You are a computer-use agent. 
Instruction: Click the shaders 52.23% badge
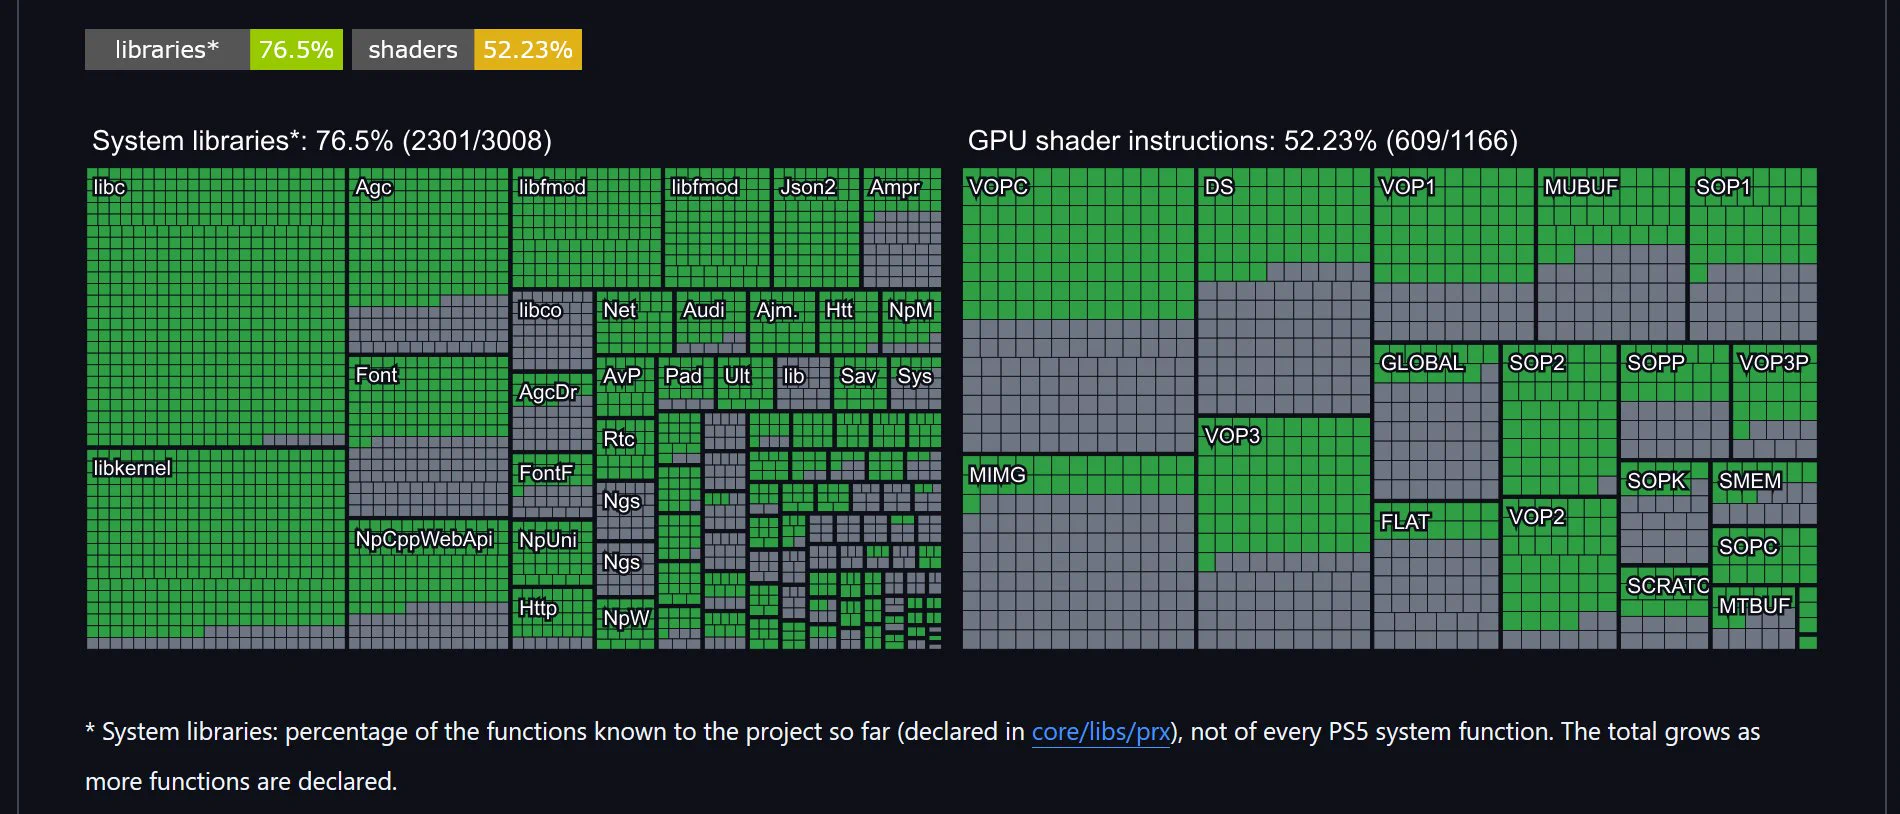[x=467, y=50]
